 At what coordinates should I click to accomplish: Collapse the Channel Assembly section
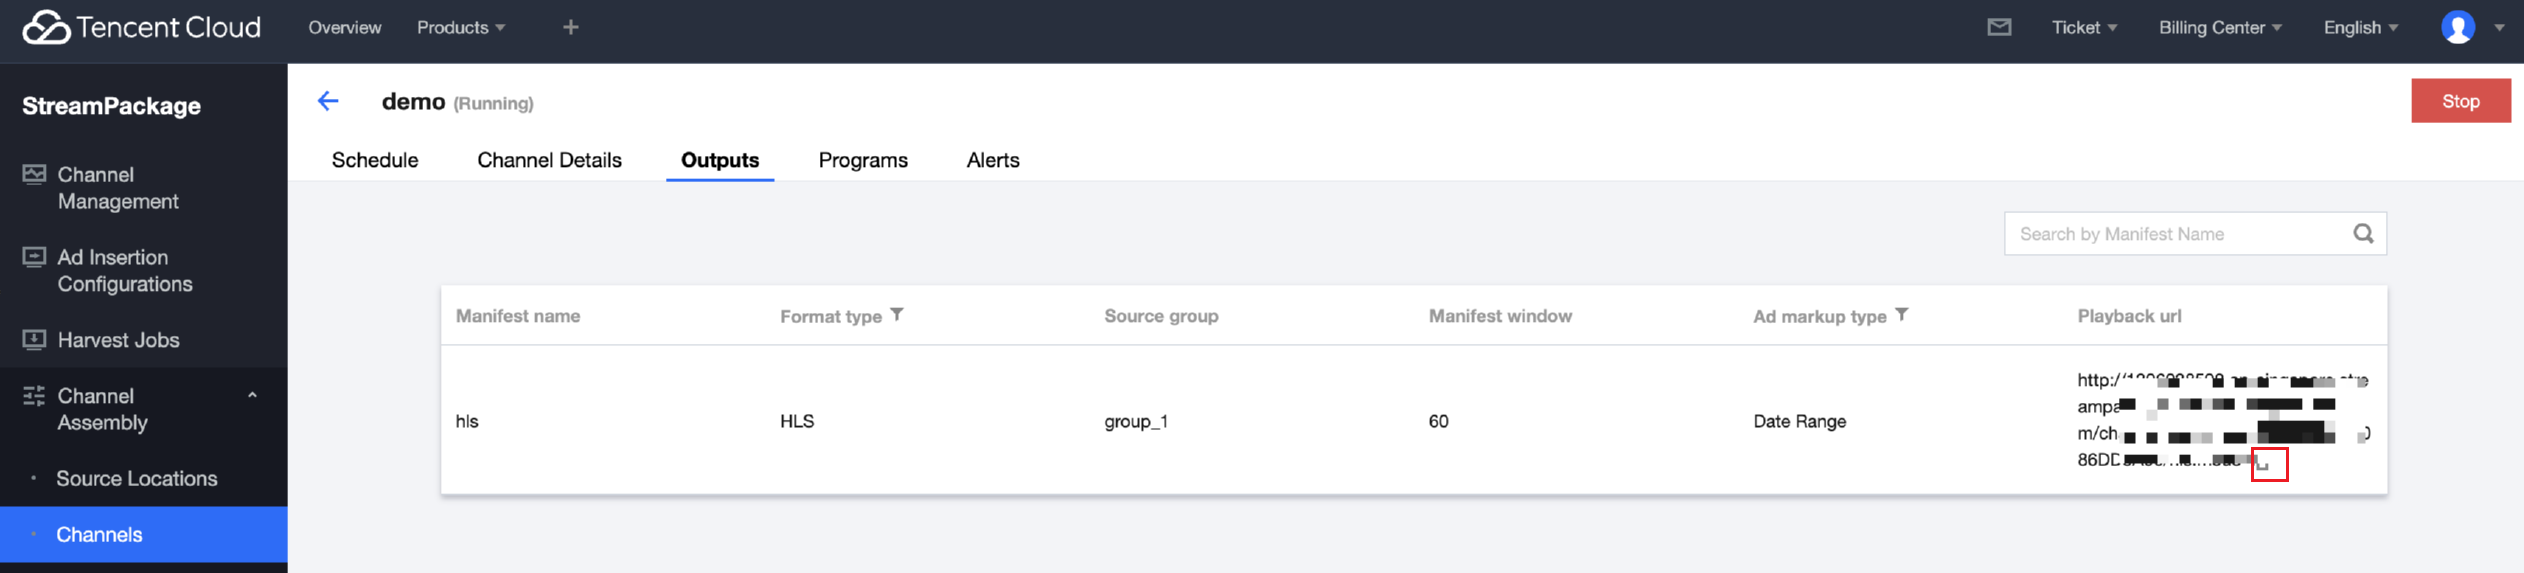point(252,396)
